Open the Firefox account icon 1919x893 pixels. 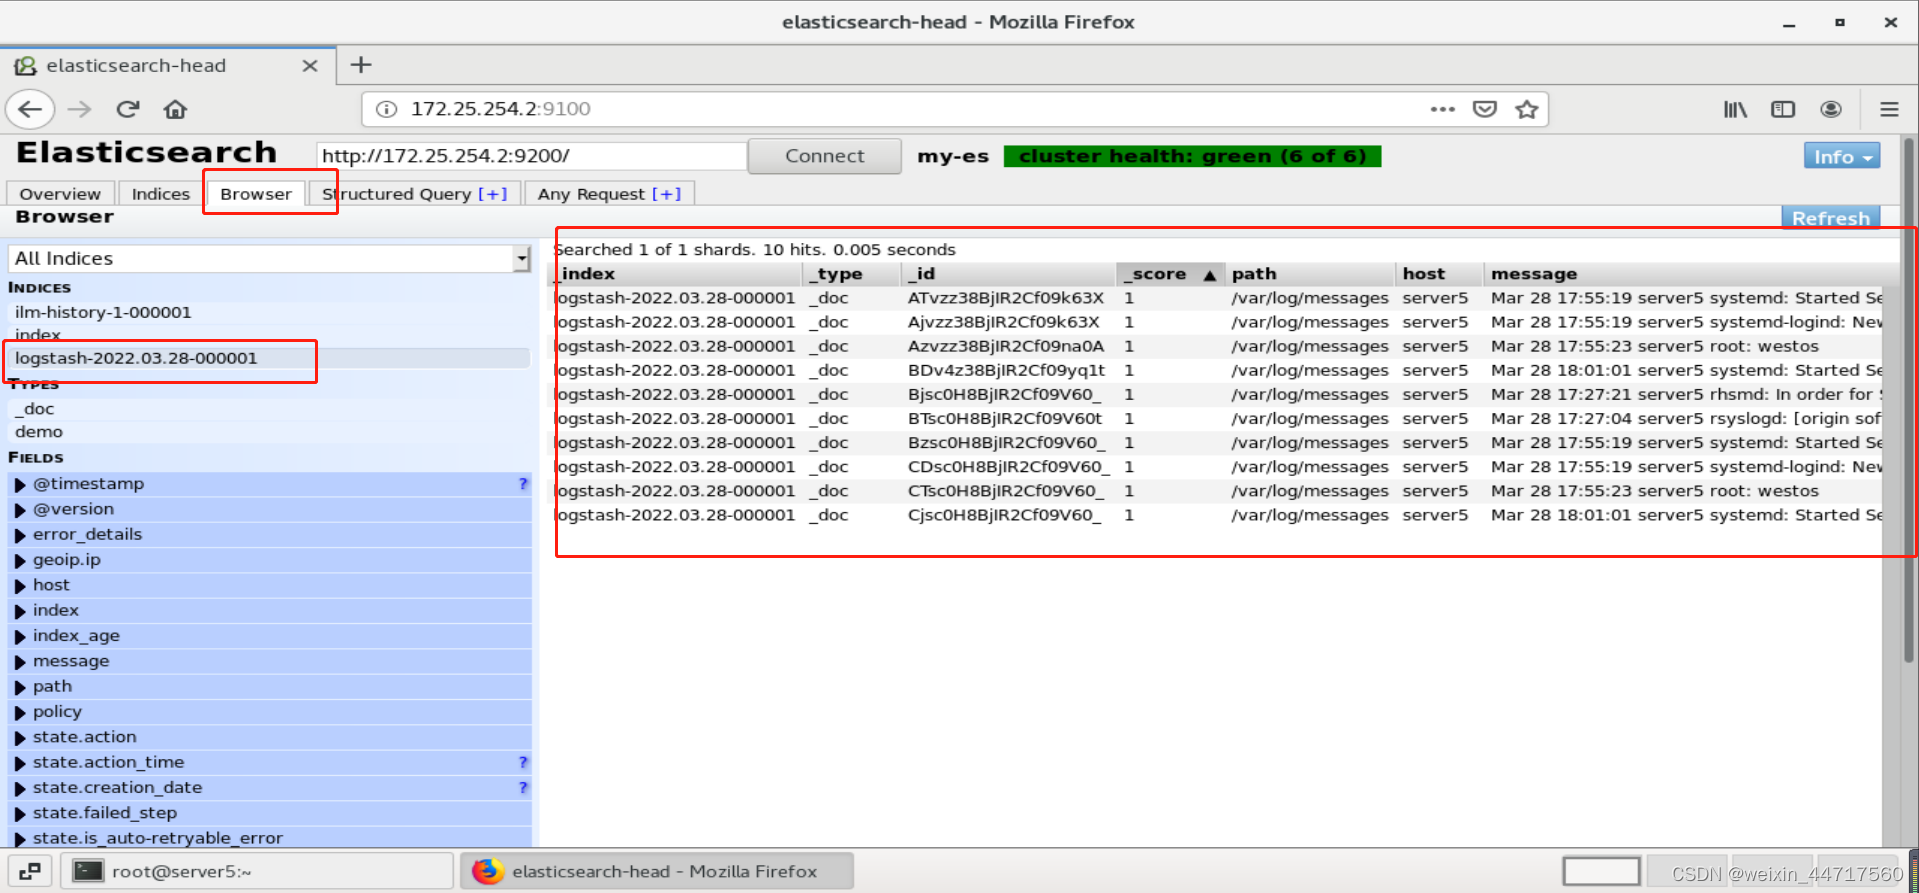(1831, 109)
